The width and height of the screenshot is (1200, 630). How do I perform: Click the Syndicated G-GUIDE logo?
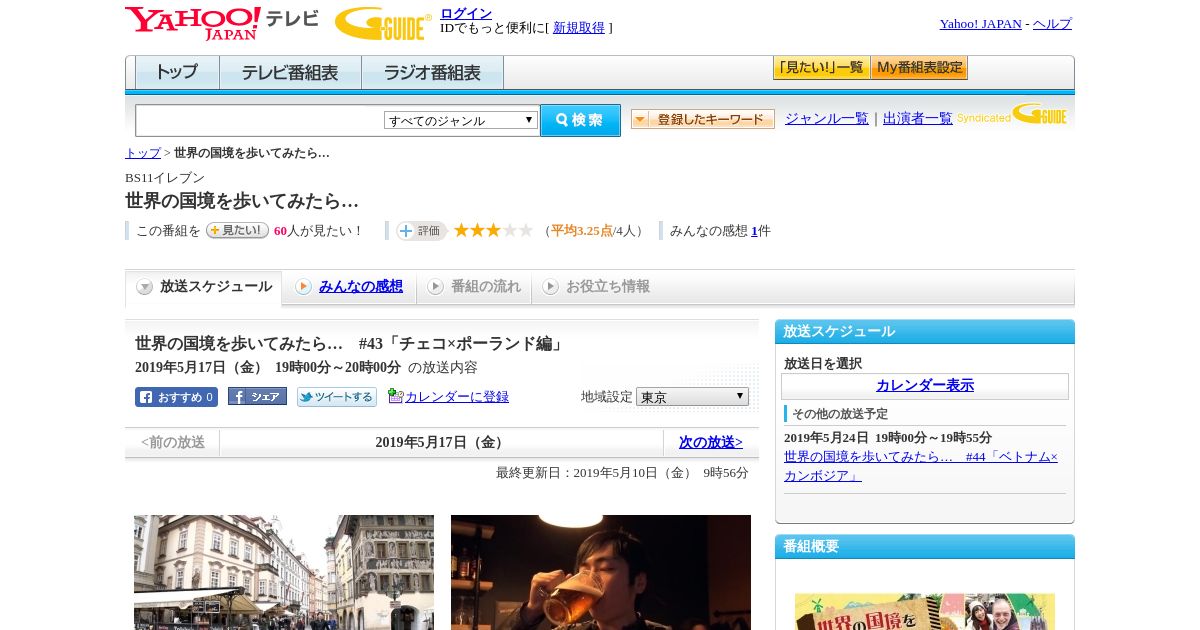click(x=1012, y=115)
